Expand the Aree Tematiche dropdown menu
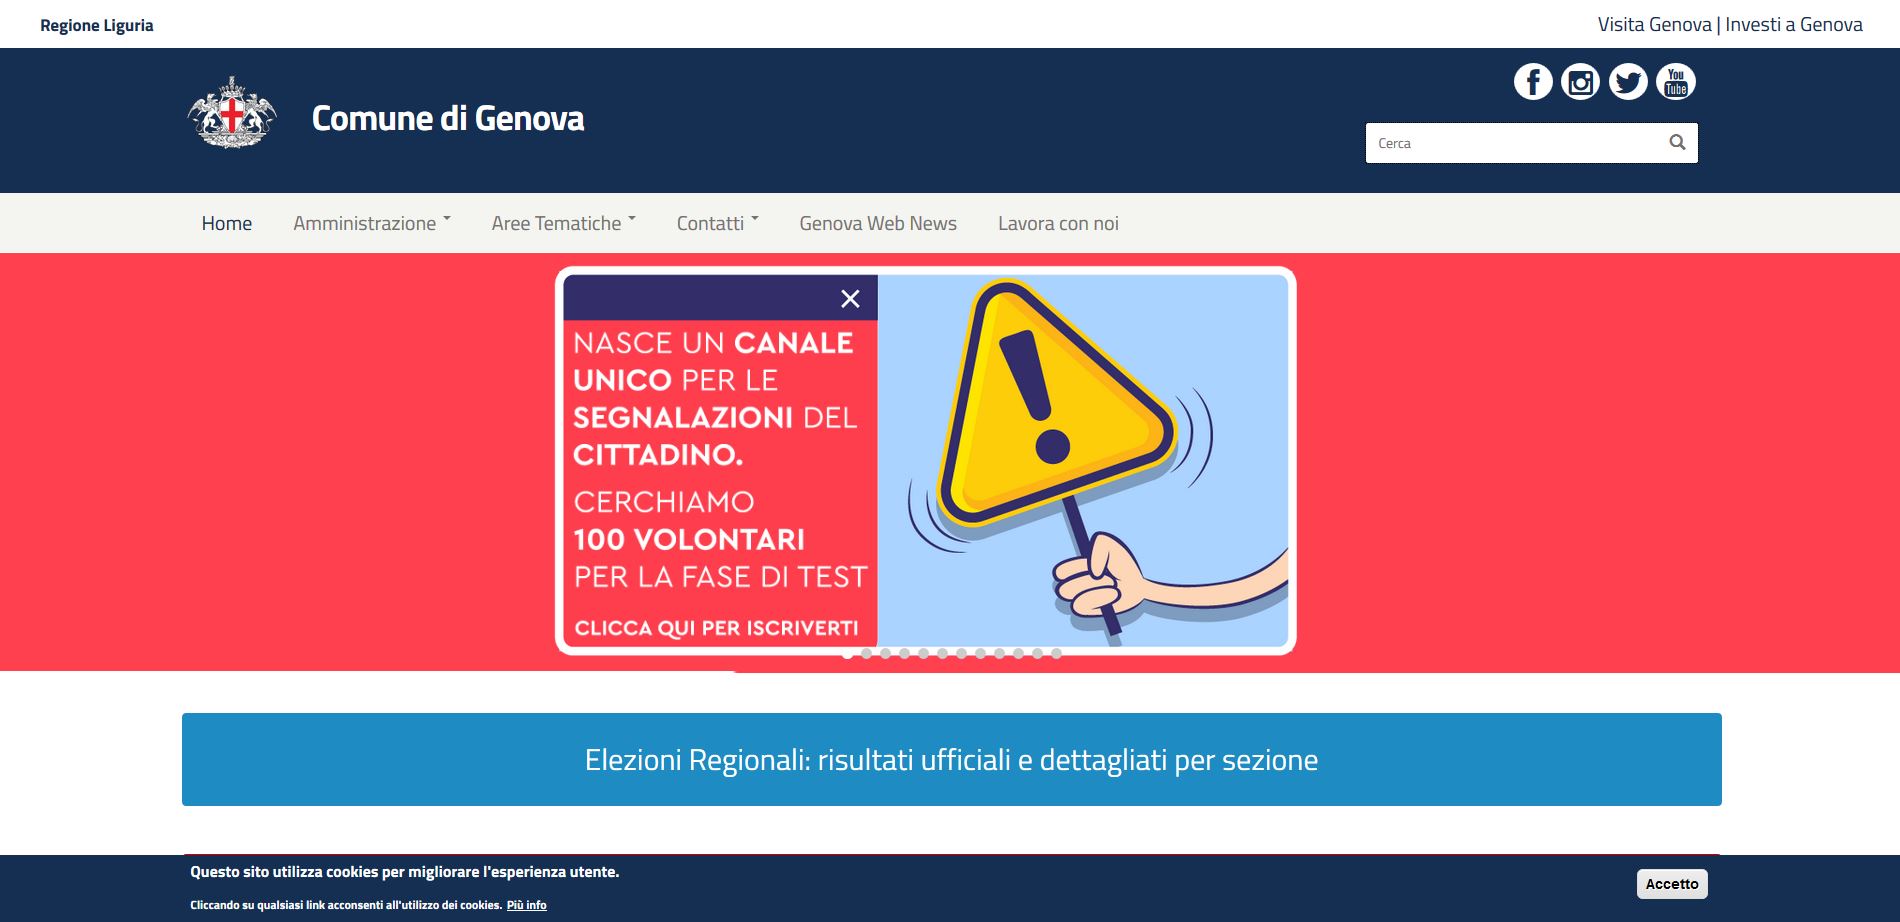Image resolution: width=1900 pixels, height=922 pixels. pos(563,223)
